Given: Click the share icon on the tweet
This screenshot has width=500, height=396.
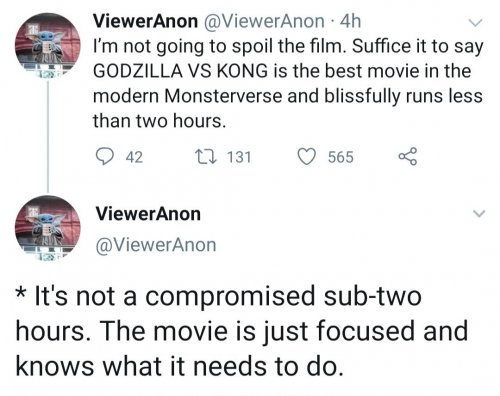Looking at the screenshot, I should click(408, 156).
